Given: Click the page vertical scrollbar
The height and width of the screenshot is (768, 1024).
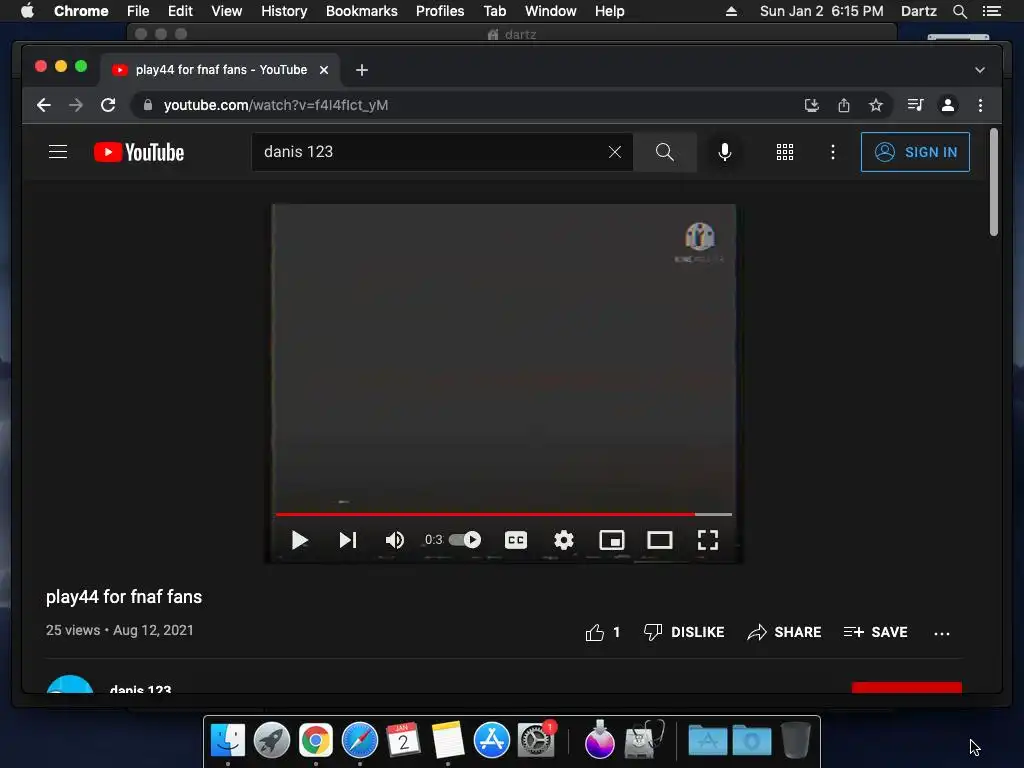Looking at the screenshot, I should [x=994, y=182].
